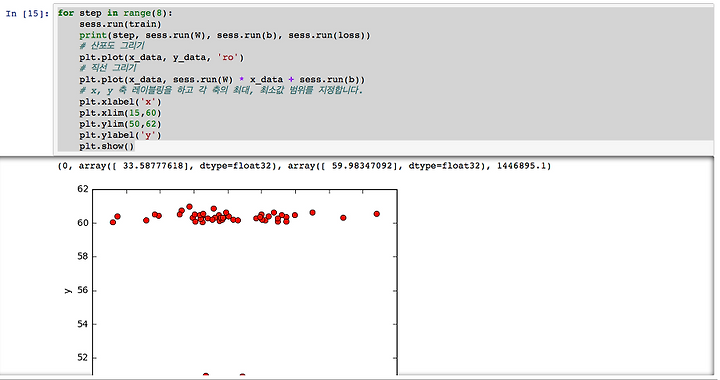The height and width of the screenshot is (380, 720).
Task: Click the y-axis tick label 56
Action: pyautogui.click(x=83, y=290)
